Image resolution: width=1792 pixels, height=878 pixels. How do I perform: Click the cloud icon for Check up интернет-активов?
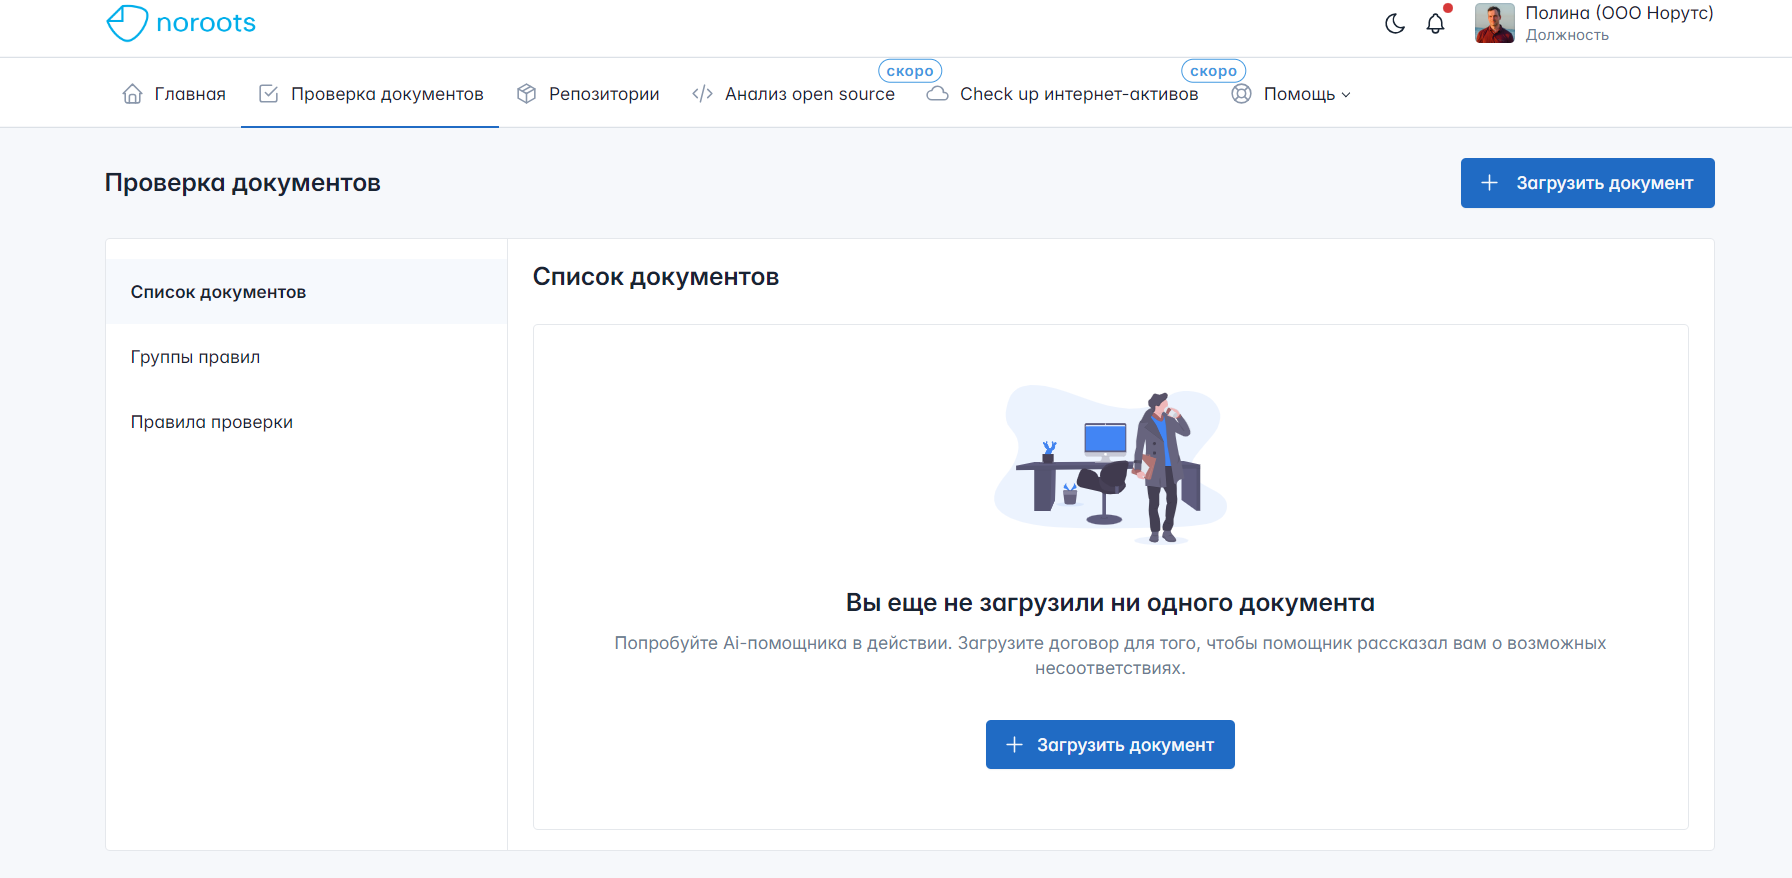click(937, 94)
